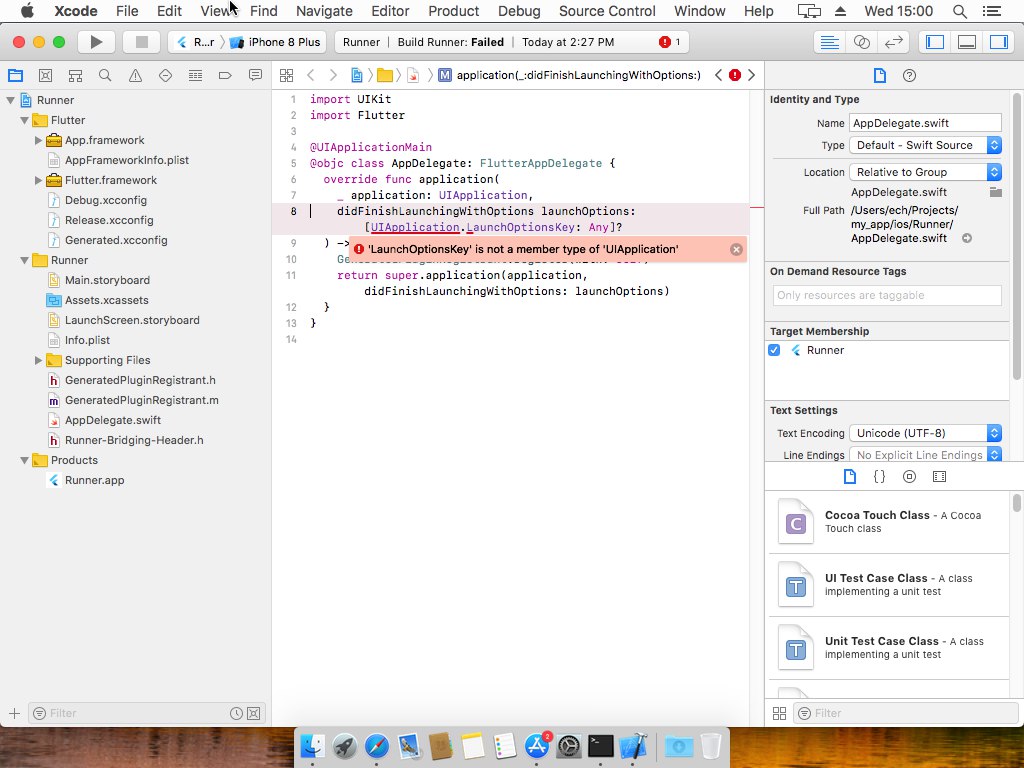Dismiss the LaunchOptionsKey error banner
Screen dimensions: 1024x768
[x=736, y=249]
